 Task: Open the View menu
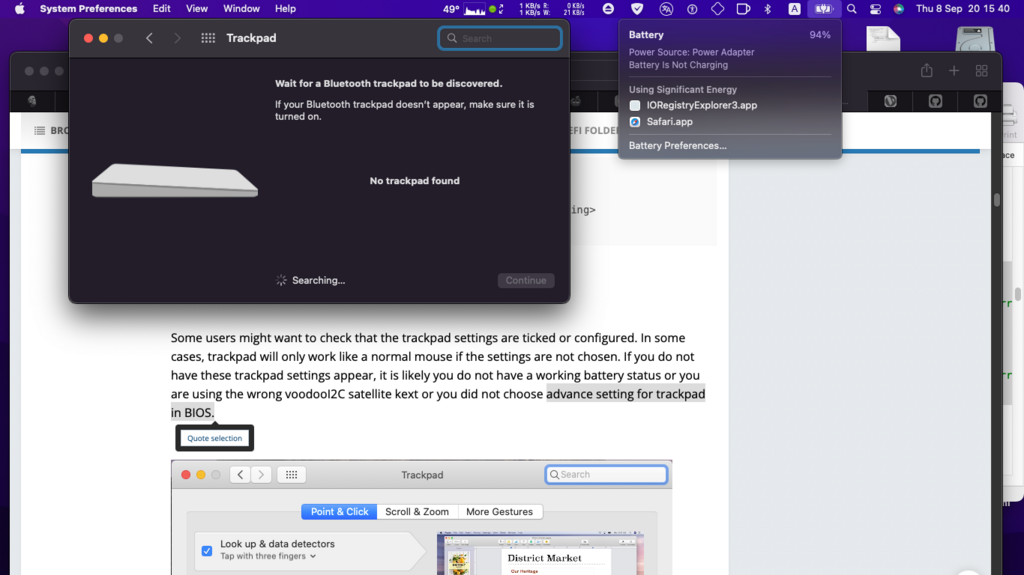(x=197, y=9)
